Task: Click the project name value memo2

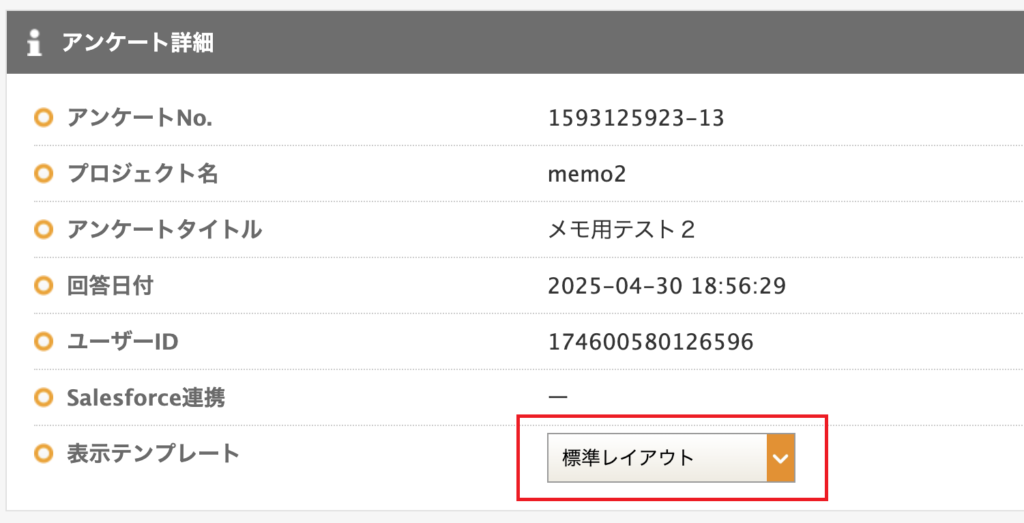Action: 587,174
